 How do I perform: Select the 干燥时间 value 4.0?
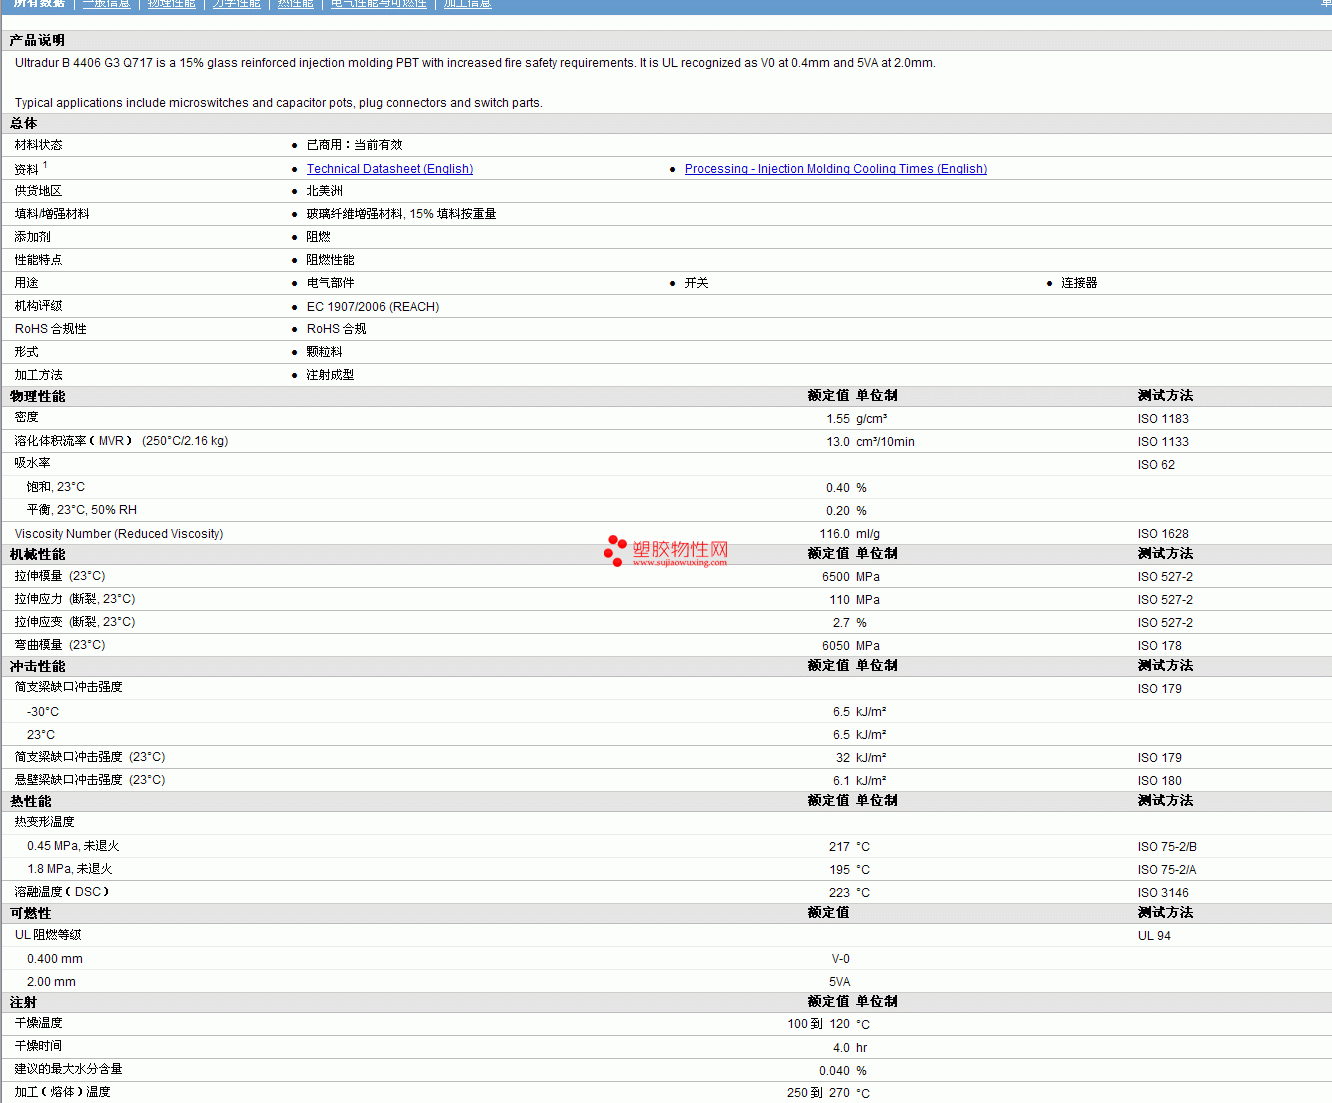click(x=841, y=1048)
